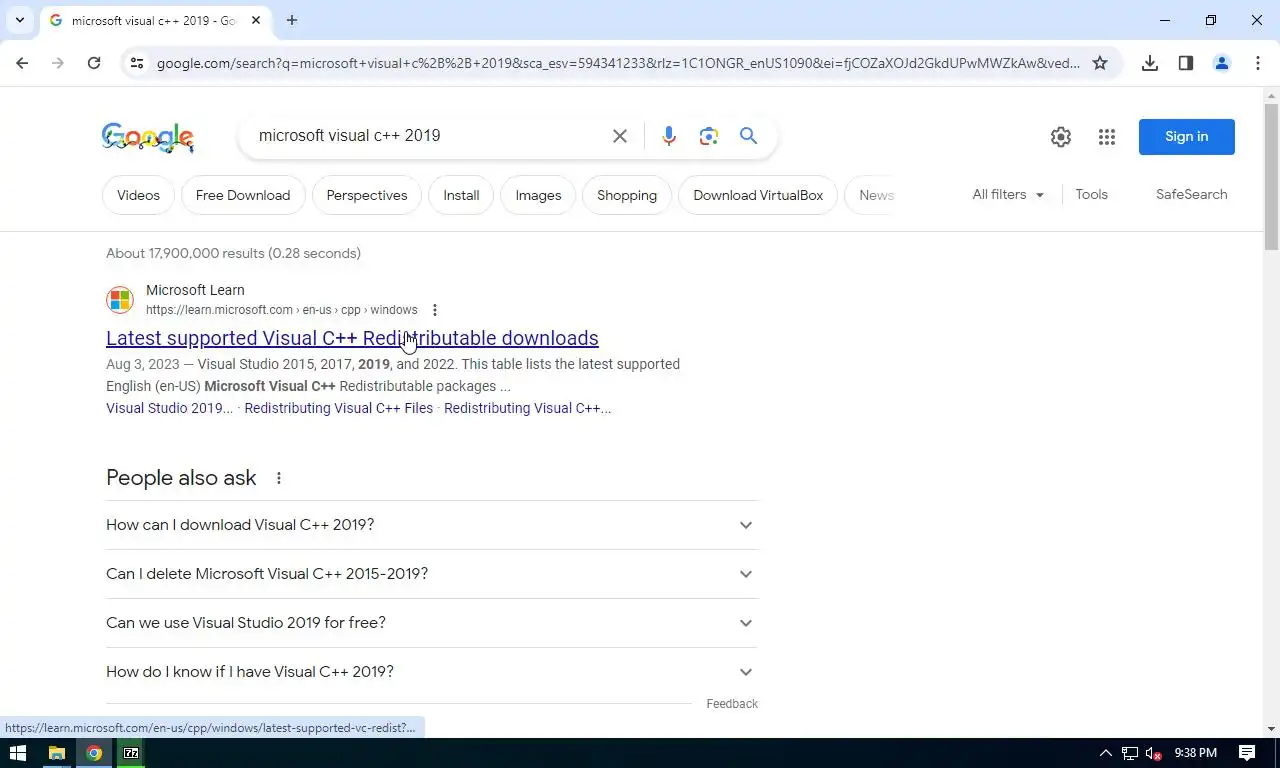
Task: Open the three-dot menu beside learn.microsoft.com result
Action: coord(434,310)
